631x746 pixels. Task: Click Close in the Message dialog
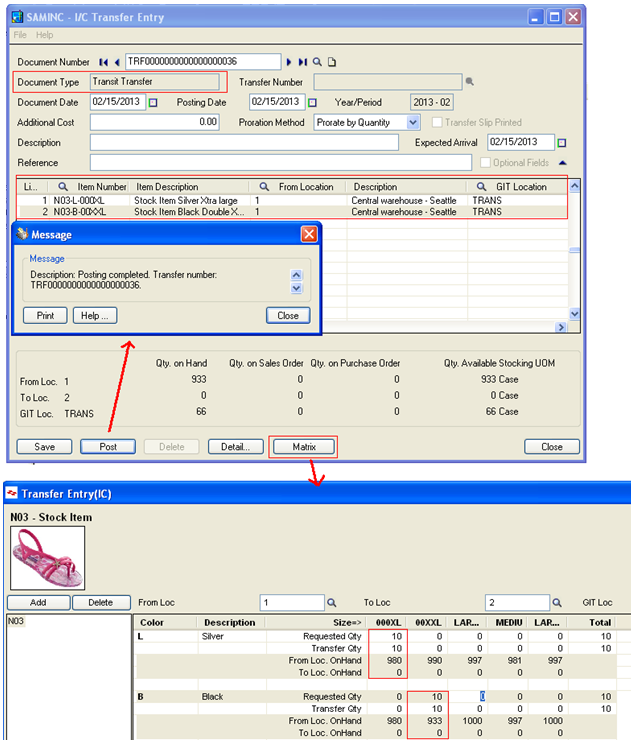[288, 315]
